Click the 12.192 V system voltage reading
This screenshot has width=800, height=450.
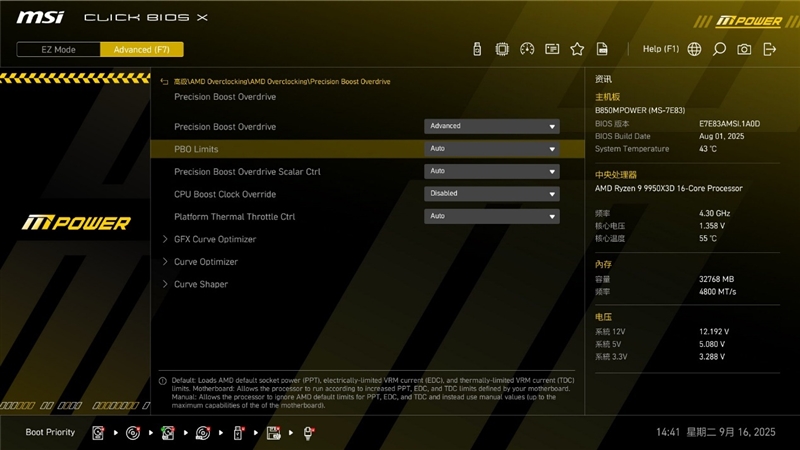714,332
